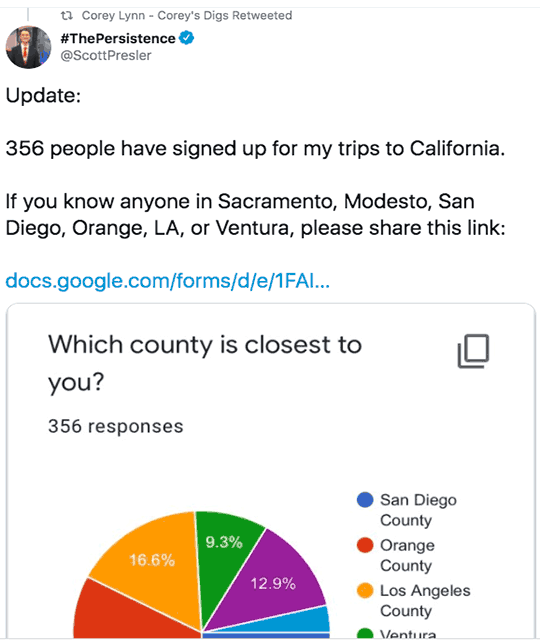Click the San Diego County blue legend dot

click(365, 500)
